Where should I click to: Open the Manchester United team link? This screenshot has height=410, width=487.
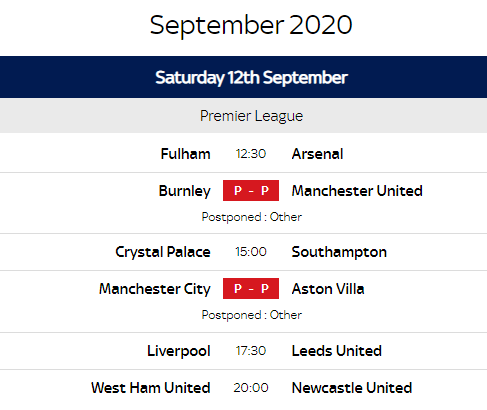[x=357, y=191]
